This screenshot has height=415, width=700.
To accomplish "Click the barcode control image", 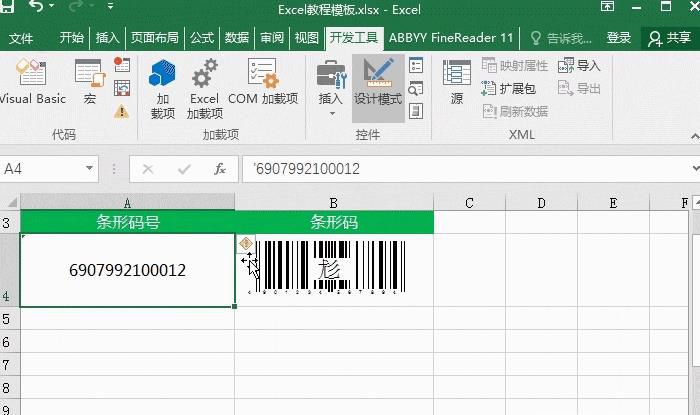I will (329, 267).
